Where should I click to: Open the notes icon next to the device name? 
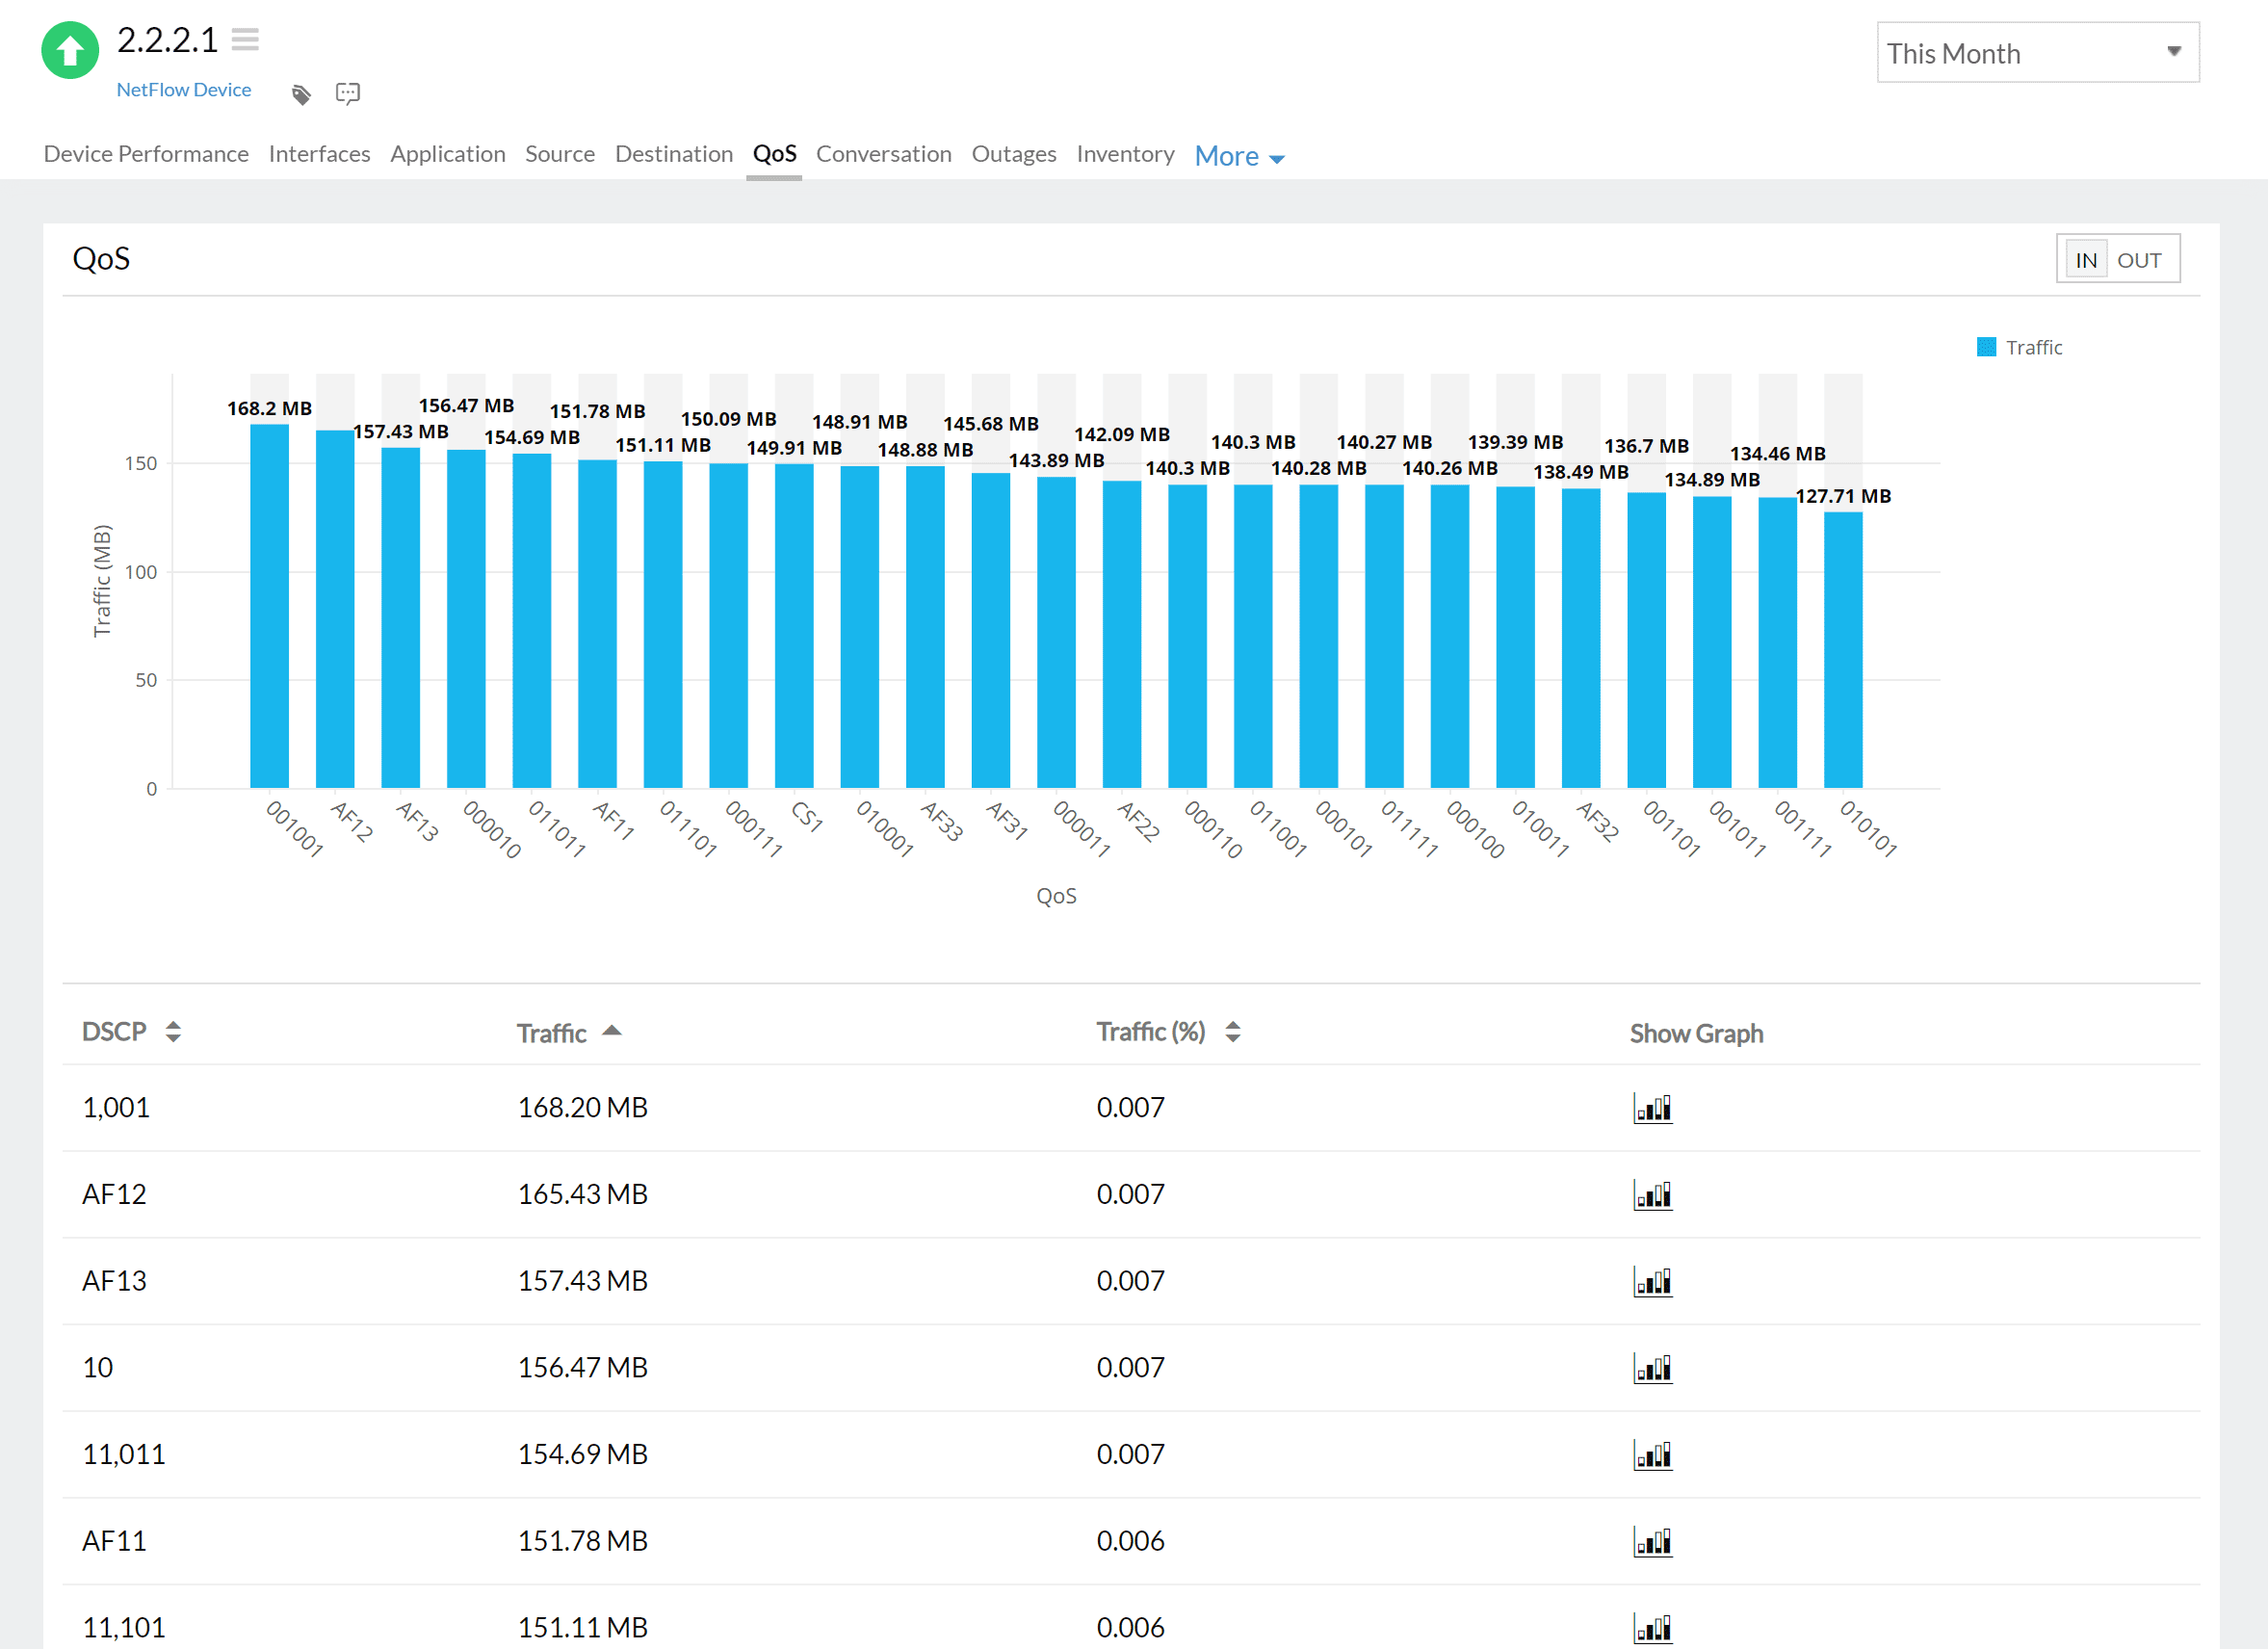(x=348, y=92)
